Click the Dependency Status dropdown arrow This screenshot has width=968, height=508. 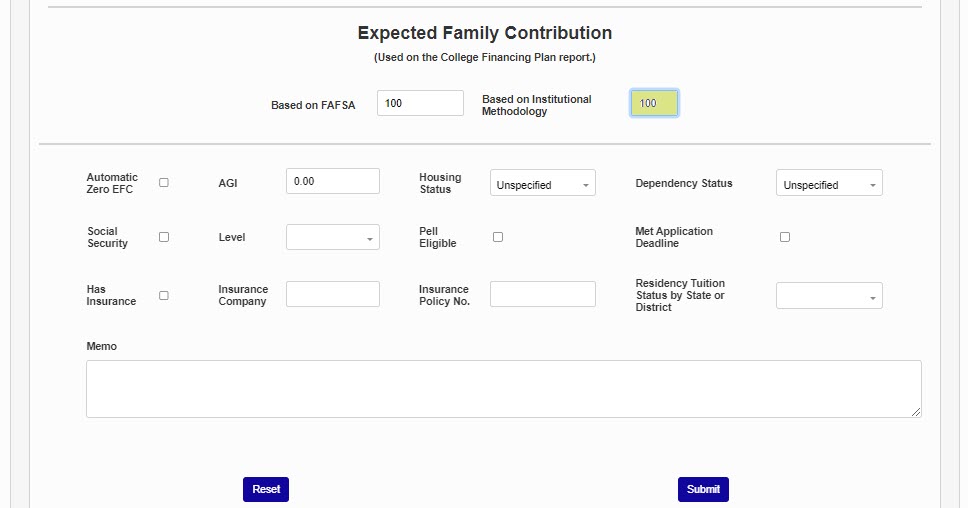(873, 185)
